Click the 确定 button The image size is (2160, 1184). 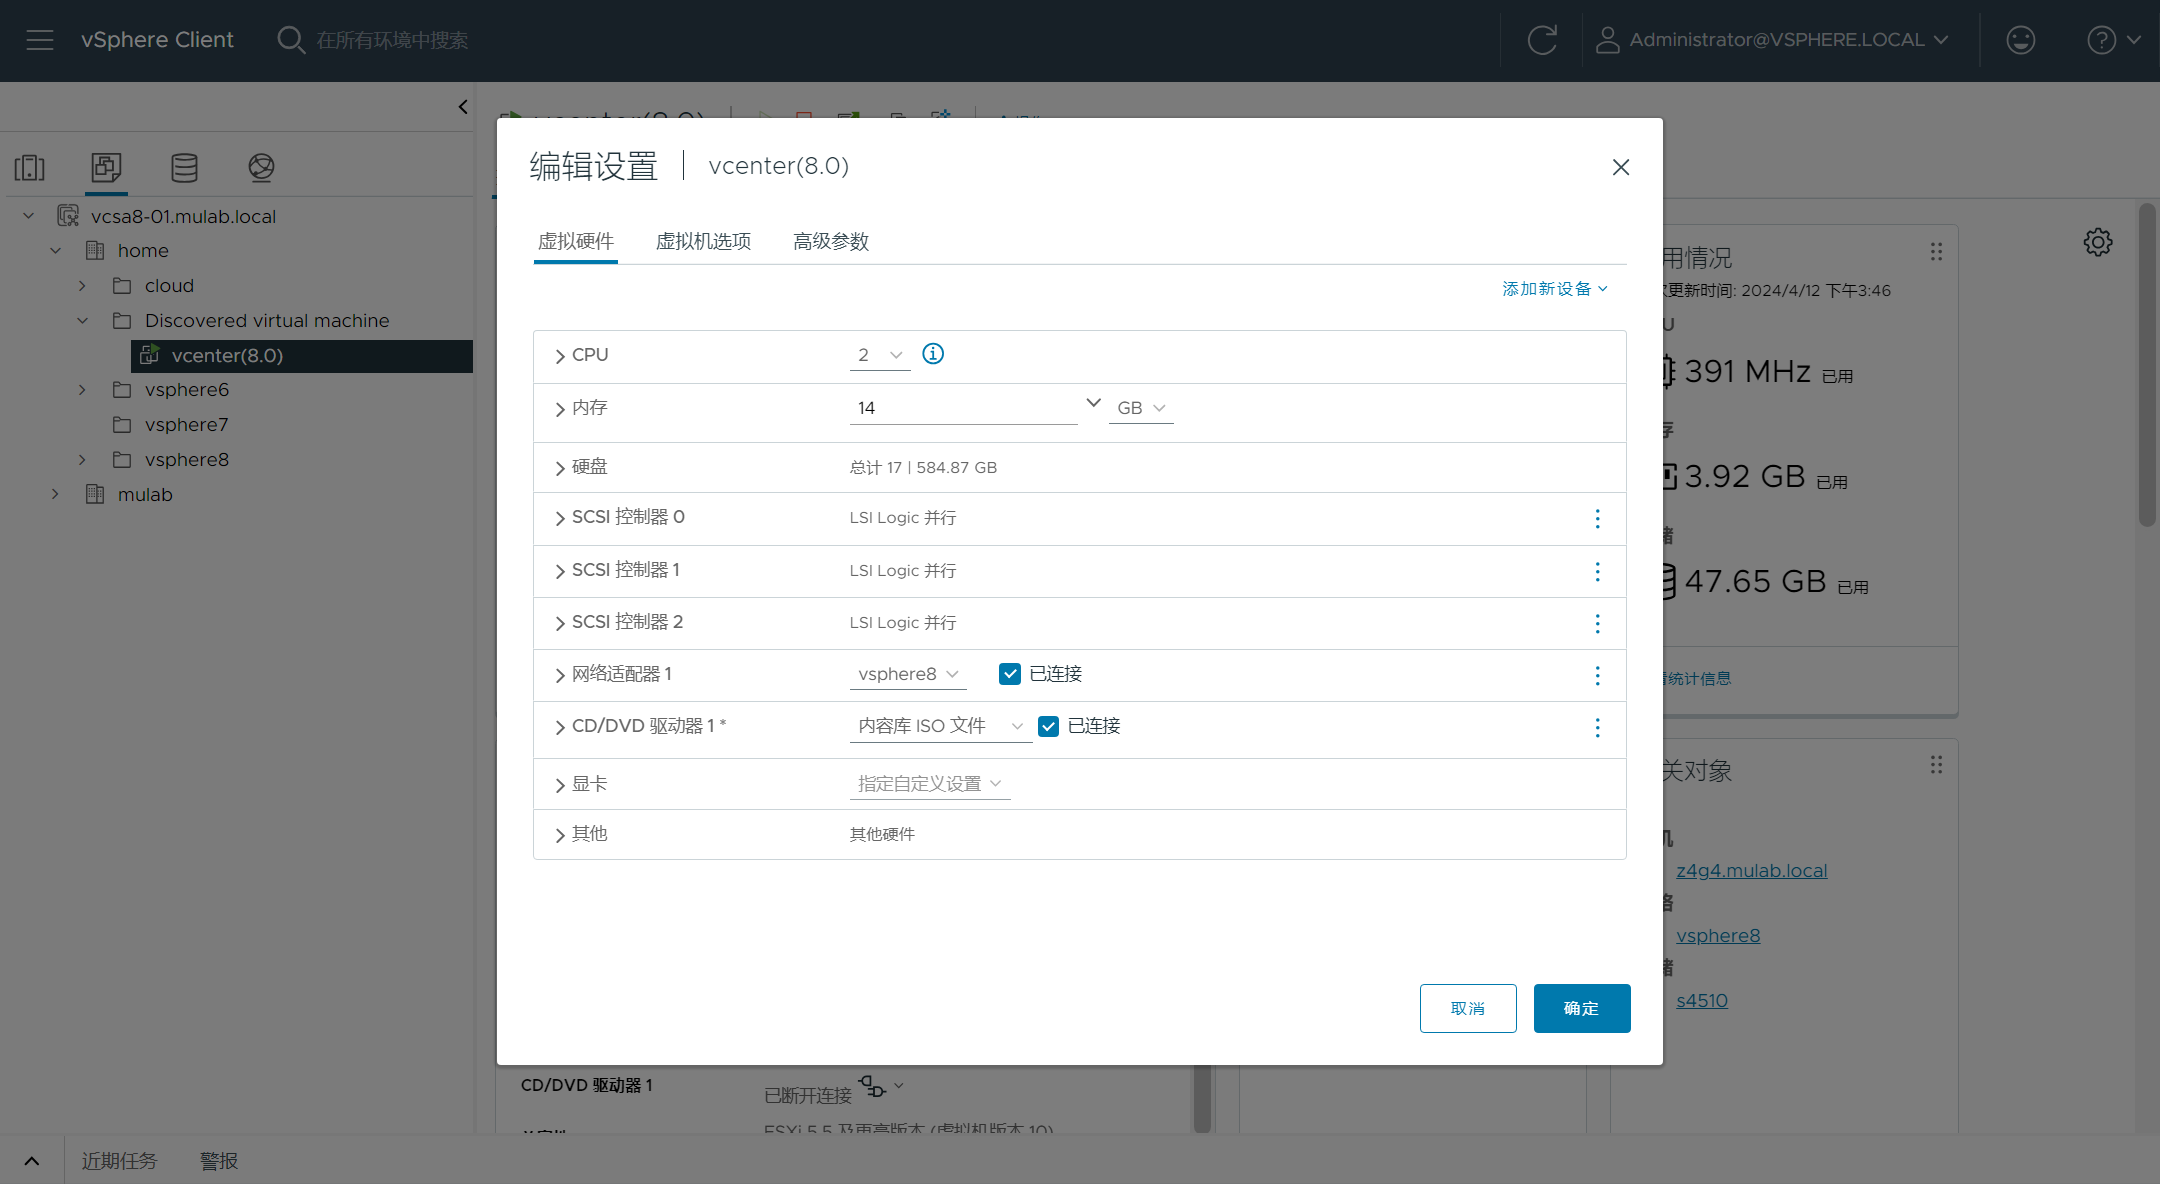coord(1582,1008)
